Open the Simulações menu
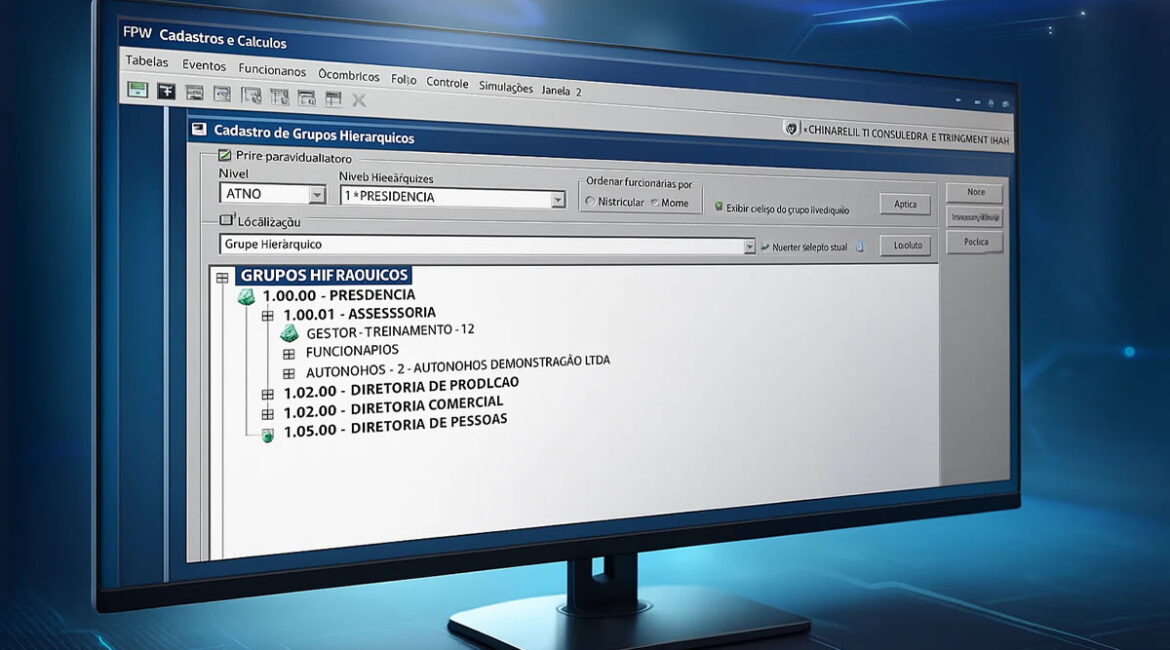This screenshot has width=1170, height=650. 505,87
